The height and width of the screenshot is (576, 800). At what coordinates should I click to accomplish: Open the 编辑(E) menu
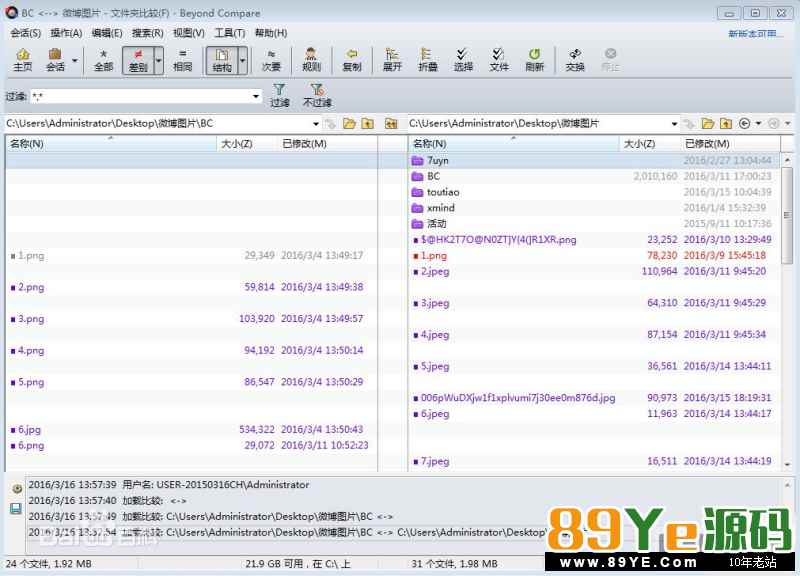pyautogui.click(x=107, y=33)
